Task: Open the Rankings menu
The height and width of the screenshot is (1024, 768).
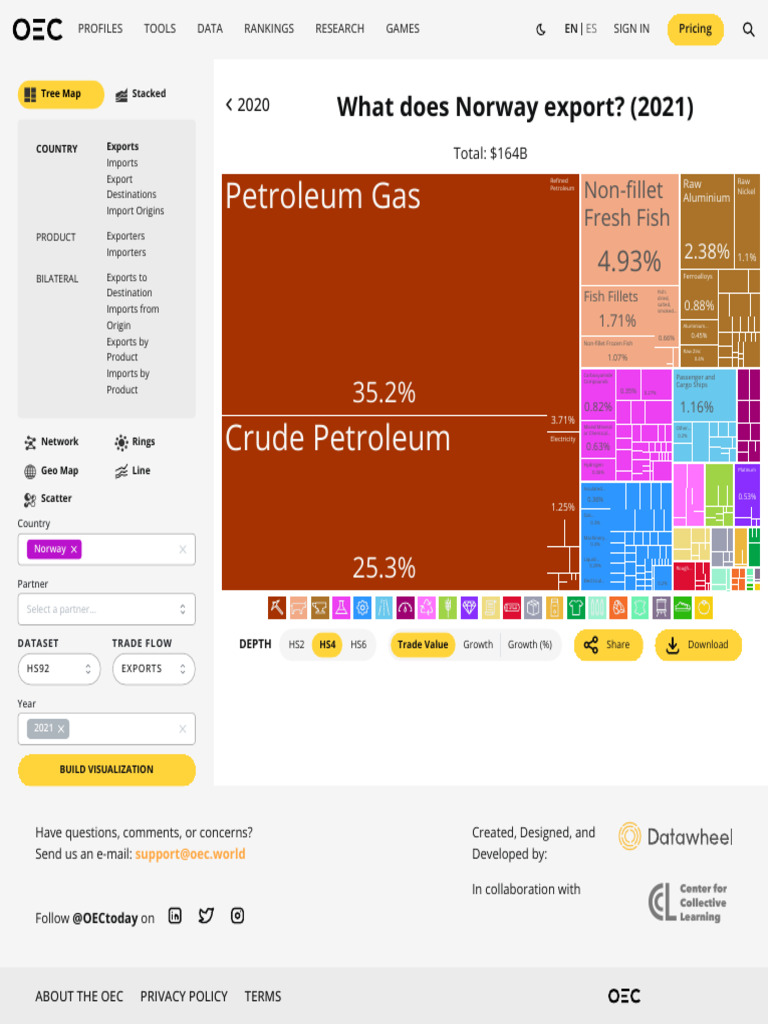Action: [x=269, y=29]
